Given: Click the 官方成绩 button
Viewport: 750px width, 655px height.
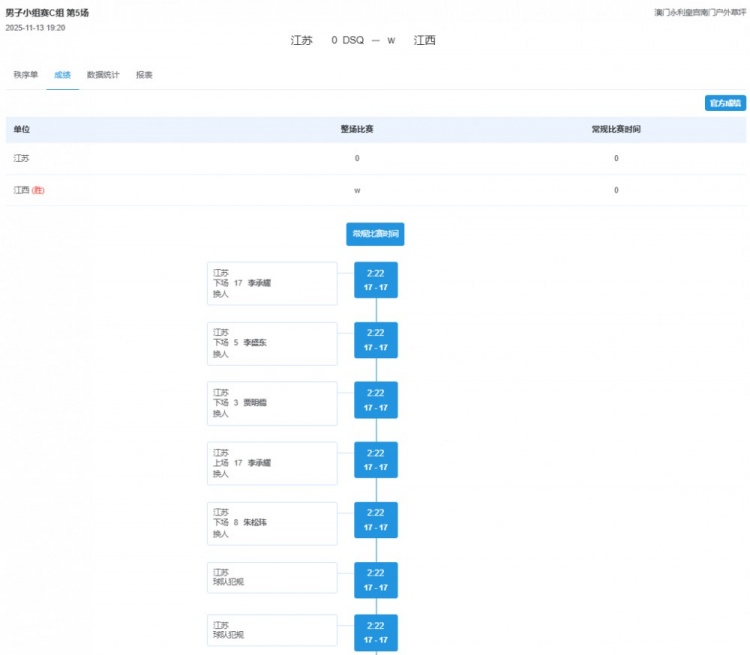Looking at the screenshot, I should [725, 103].
